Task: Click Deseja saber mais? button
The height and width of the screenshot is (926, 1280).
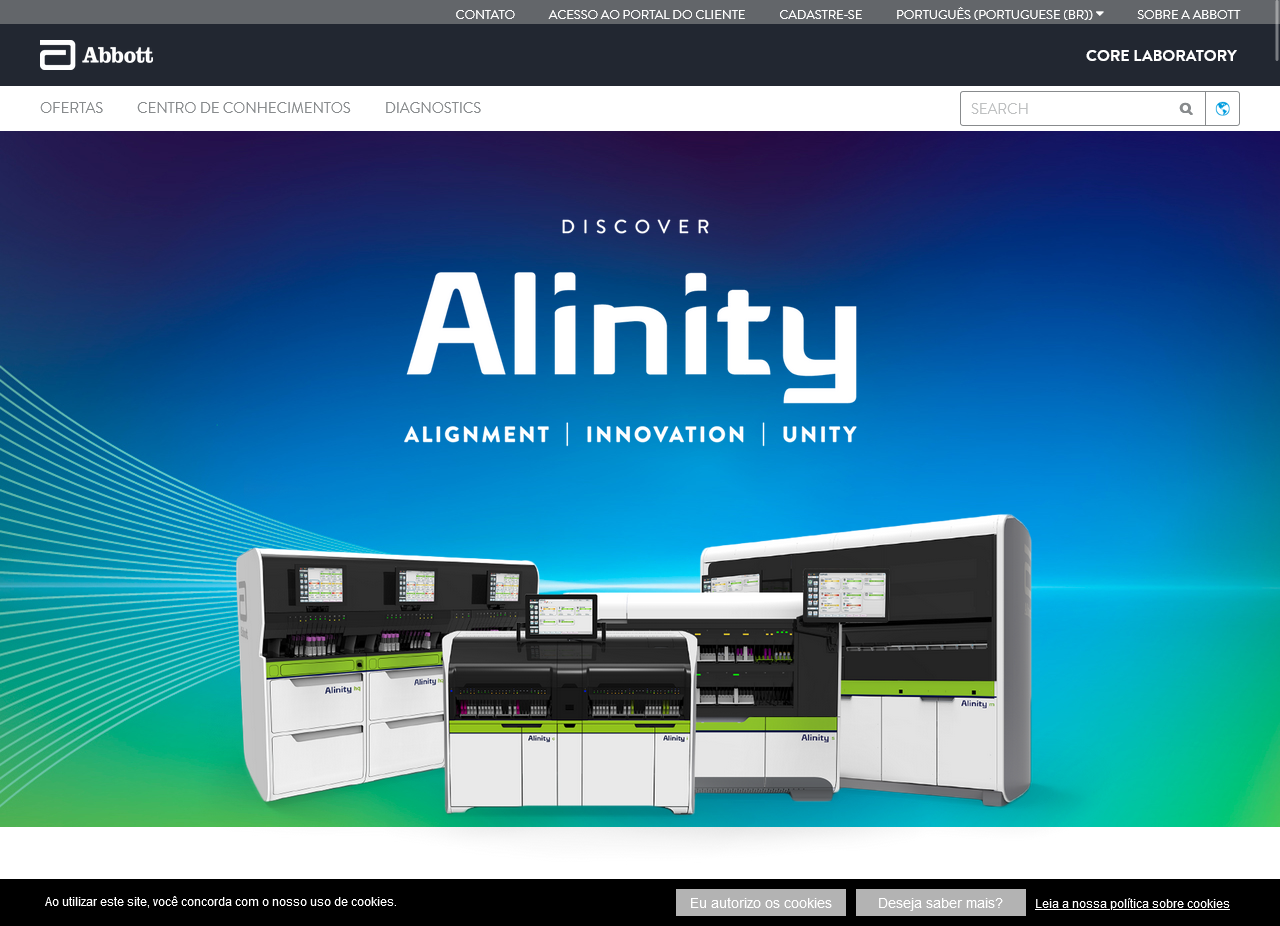Action: (x=940, y=902)
